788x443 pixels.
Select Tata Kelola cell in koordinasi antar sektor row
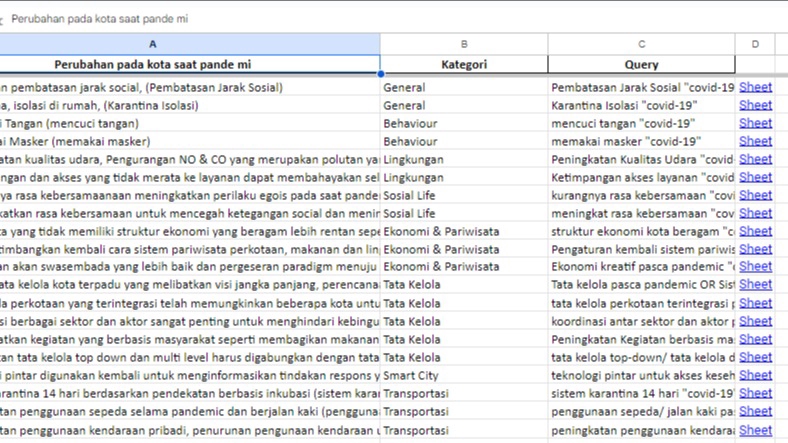pyautogui.click(x=464, y=321)
